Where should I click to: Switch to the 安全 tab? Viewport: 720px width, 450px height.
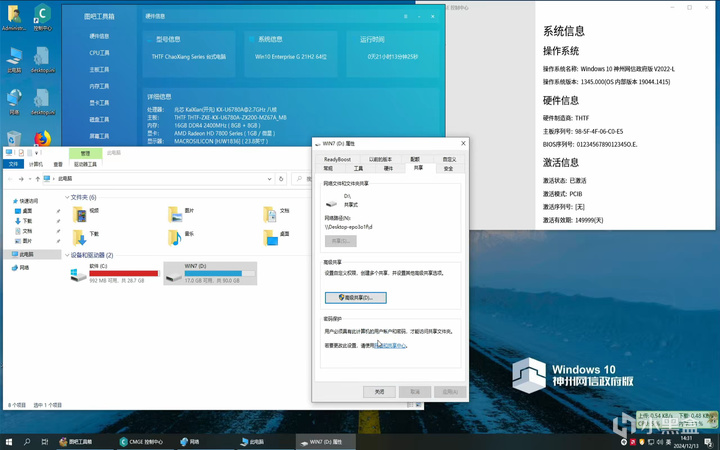pyautogui.click(x=448, y=169)
